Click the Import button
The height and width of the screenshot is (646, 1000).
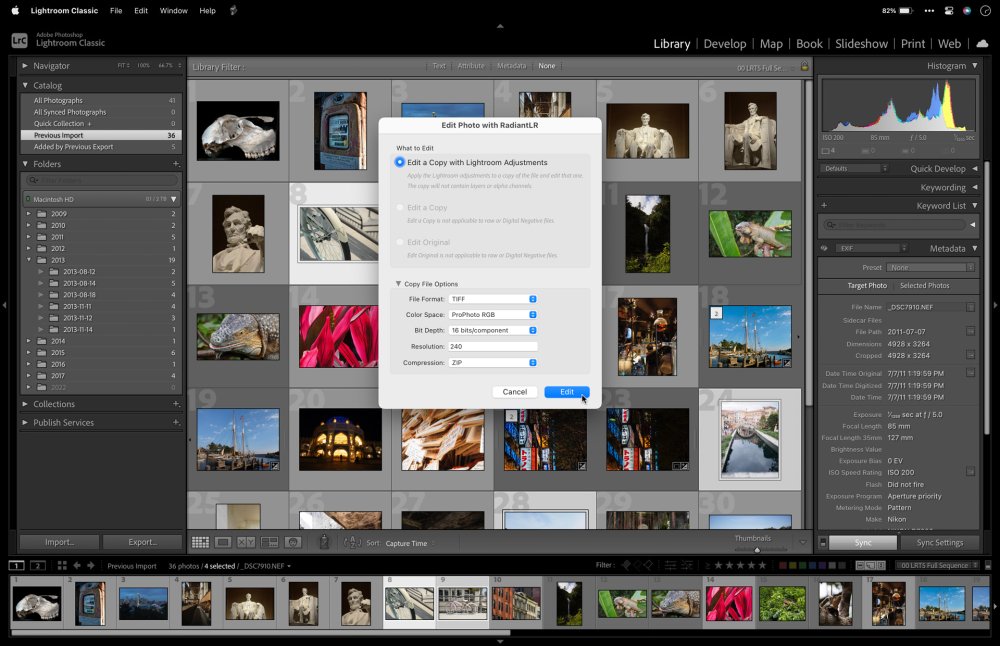[x=59, y=542]
